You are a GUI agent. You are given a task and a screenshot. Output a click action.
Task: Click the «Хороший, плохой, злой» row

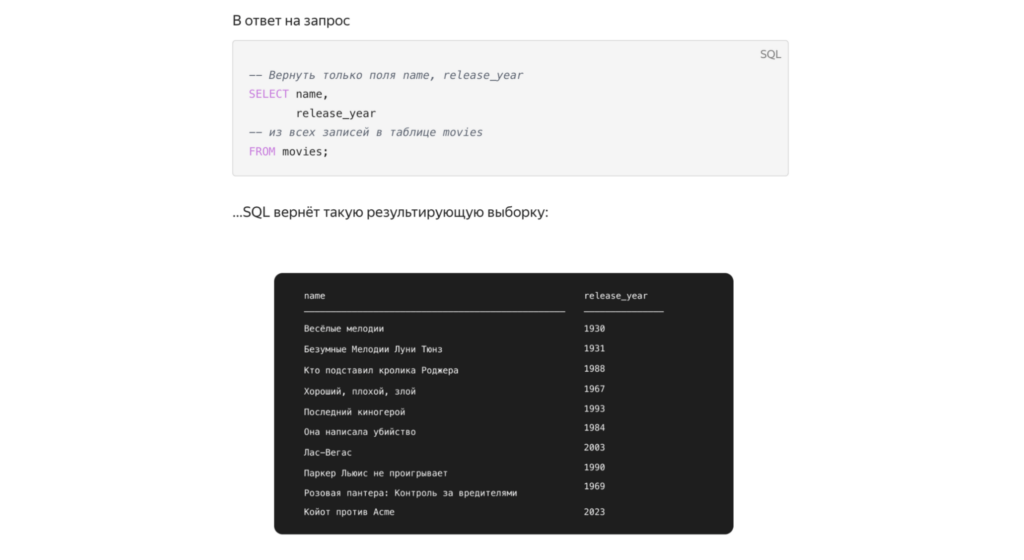coord(360,391)
